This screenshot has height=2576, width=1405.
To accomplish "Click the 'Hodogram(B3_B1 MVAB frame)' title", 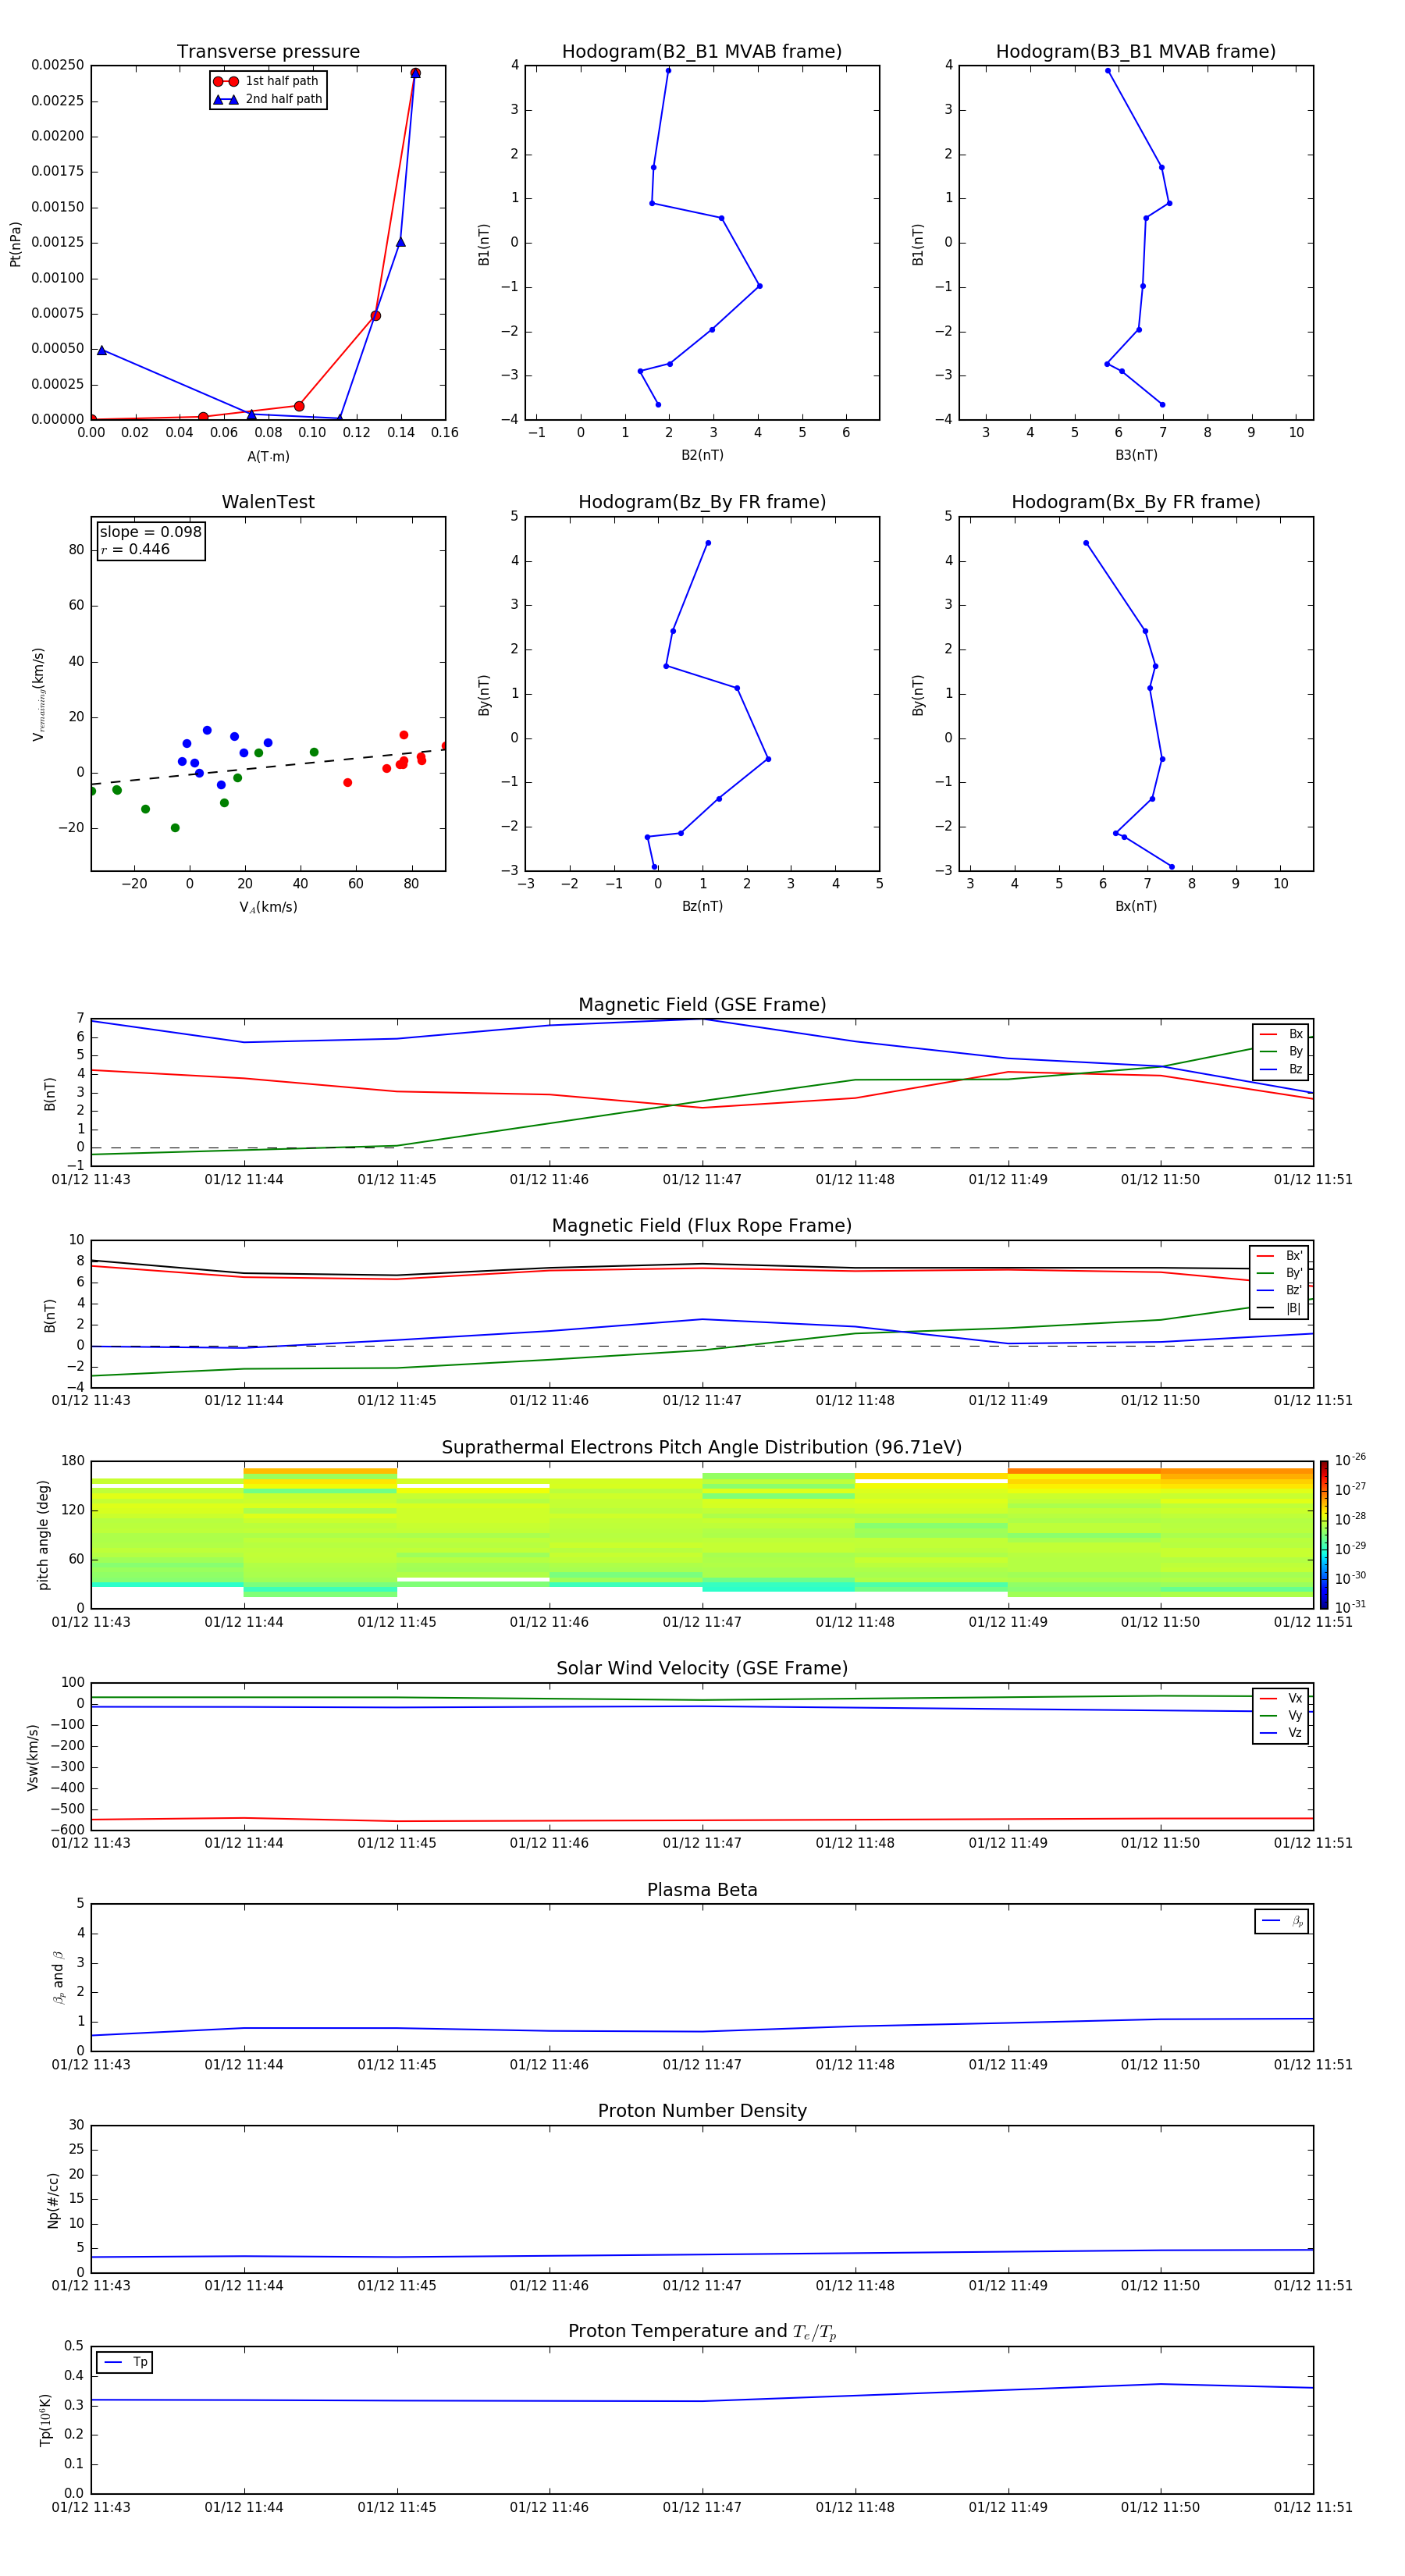I will coord(1136,52).
